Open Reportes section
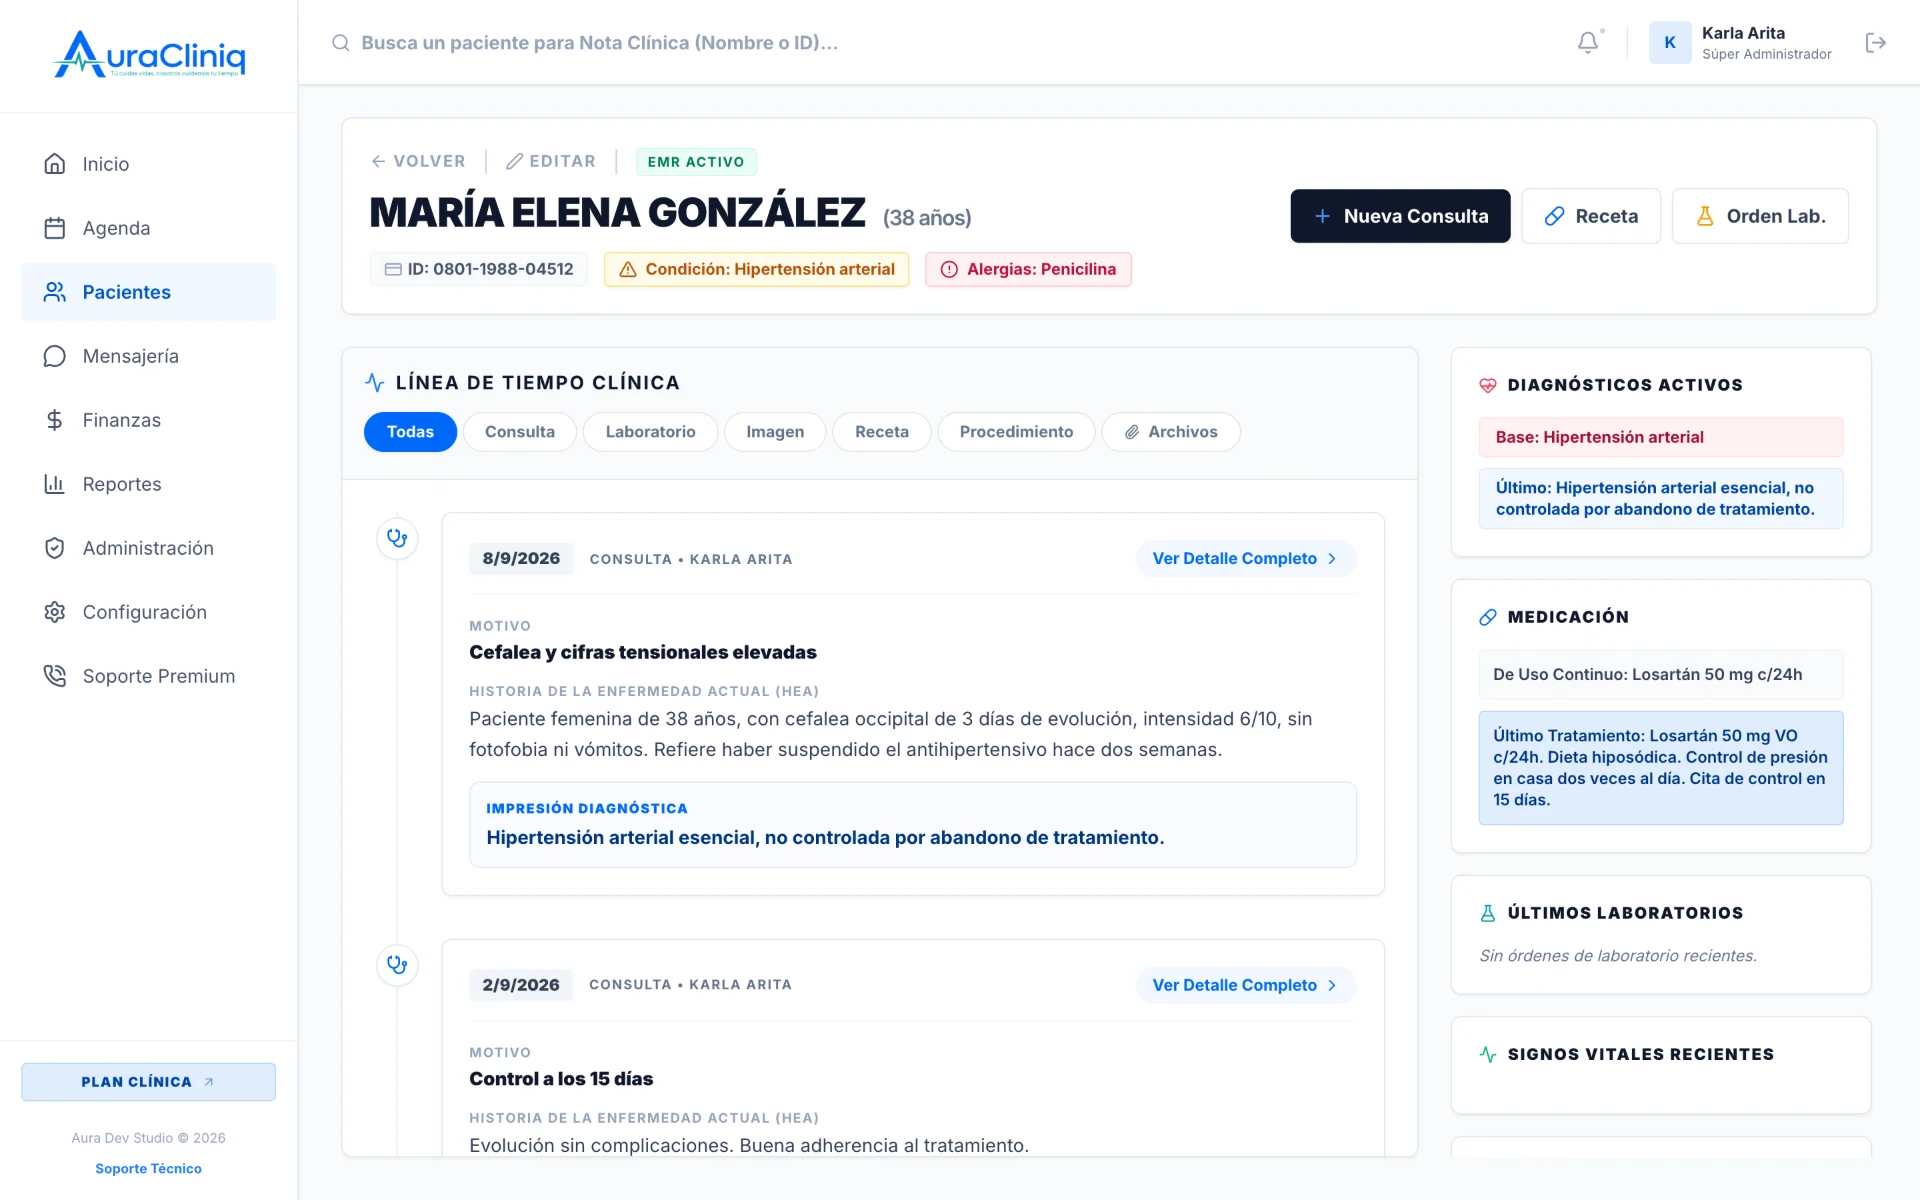The height and width of the screenshot is (1200, 1920). click(x=148, y=484)
